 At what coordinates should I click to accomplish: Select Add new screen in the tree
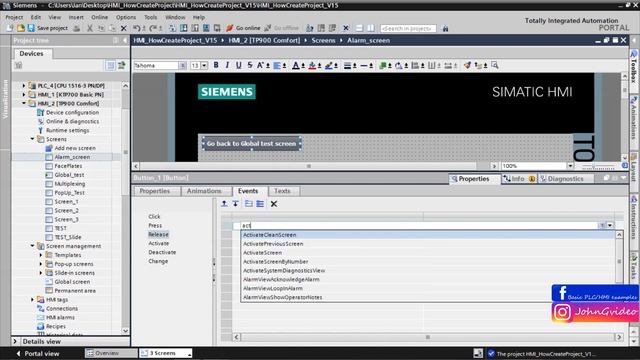pos(75,148)
